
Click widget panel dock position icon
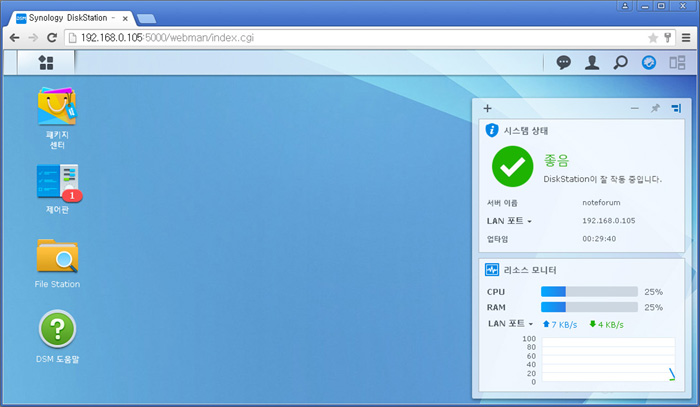(676, 108)
